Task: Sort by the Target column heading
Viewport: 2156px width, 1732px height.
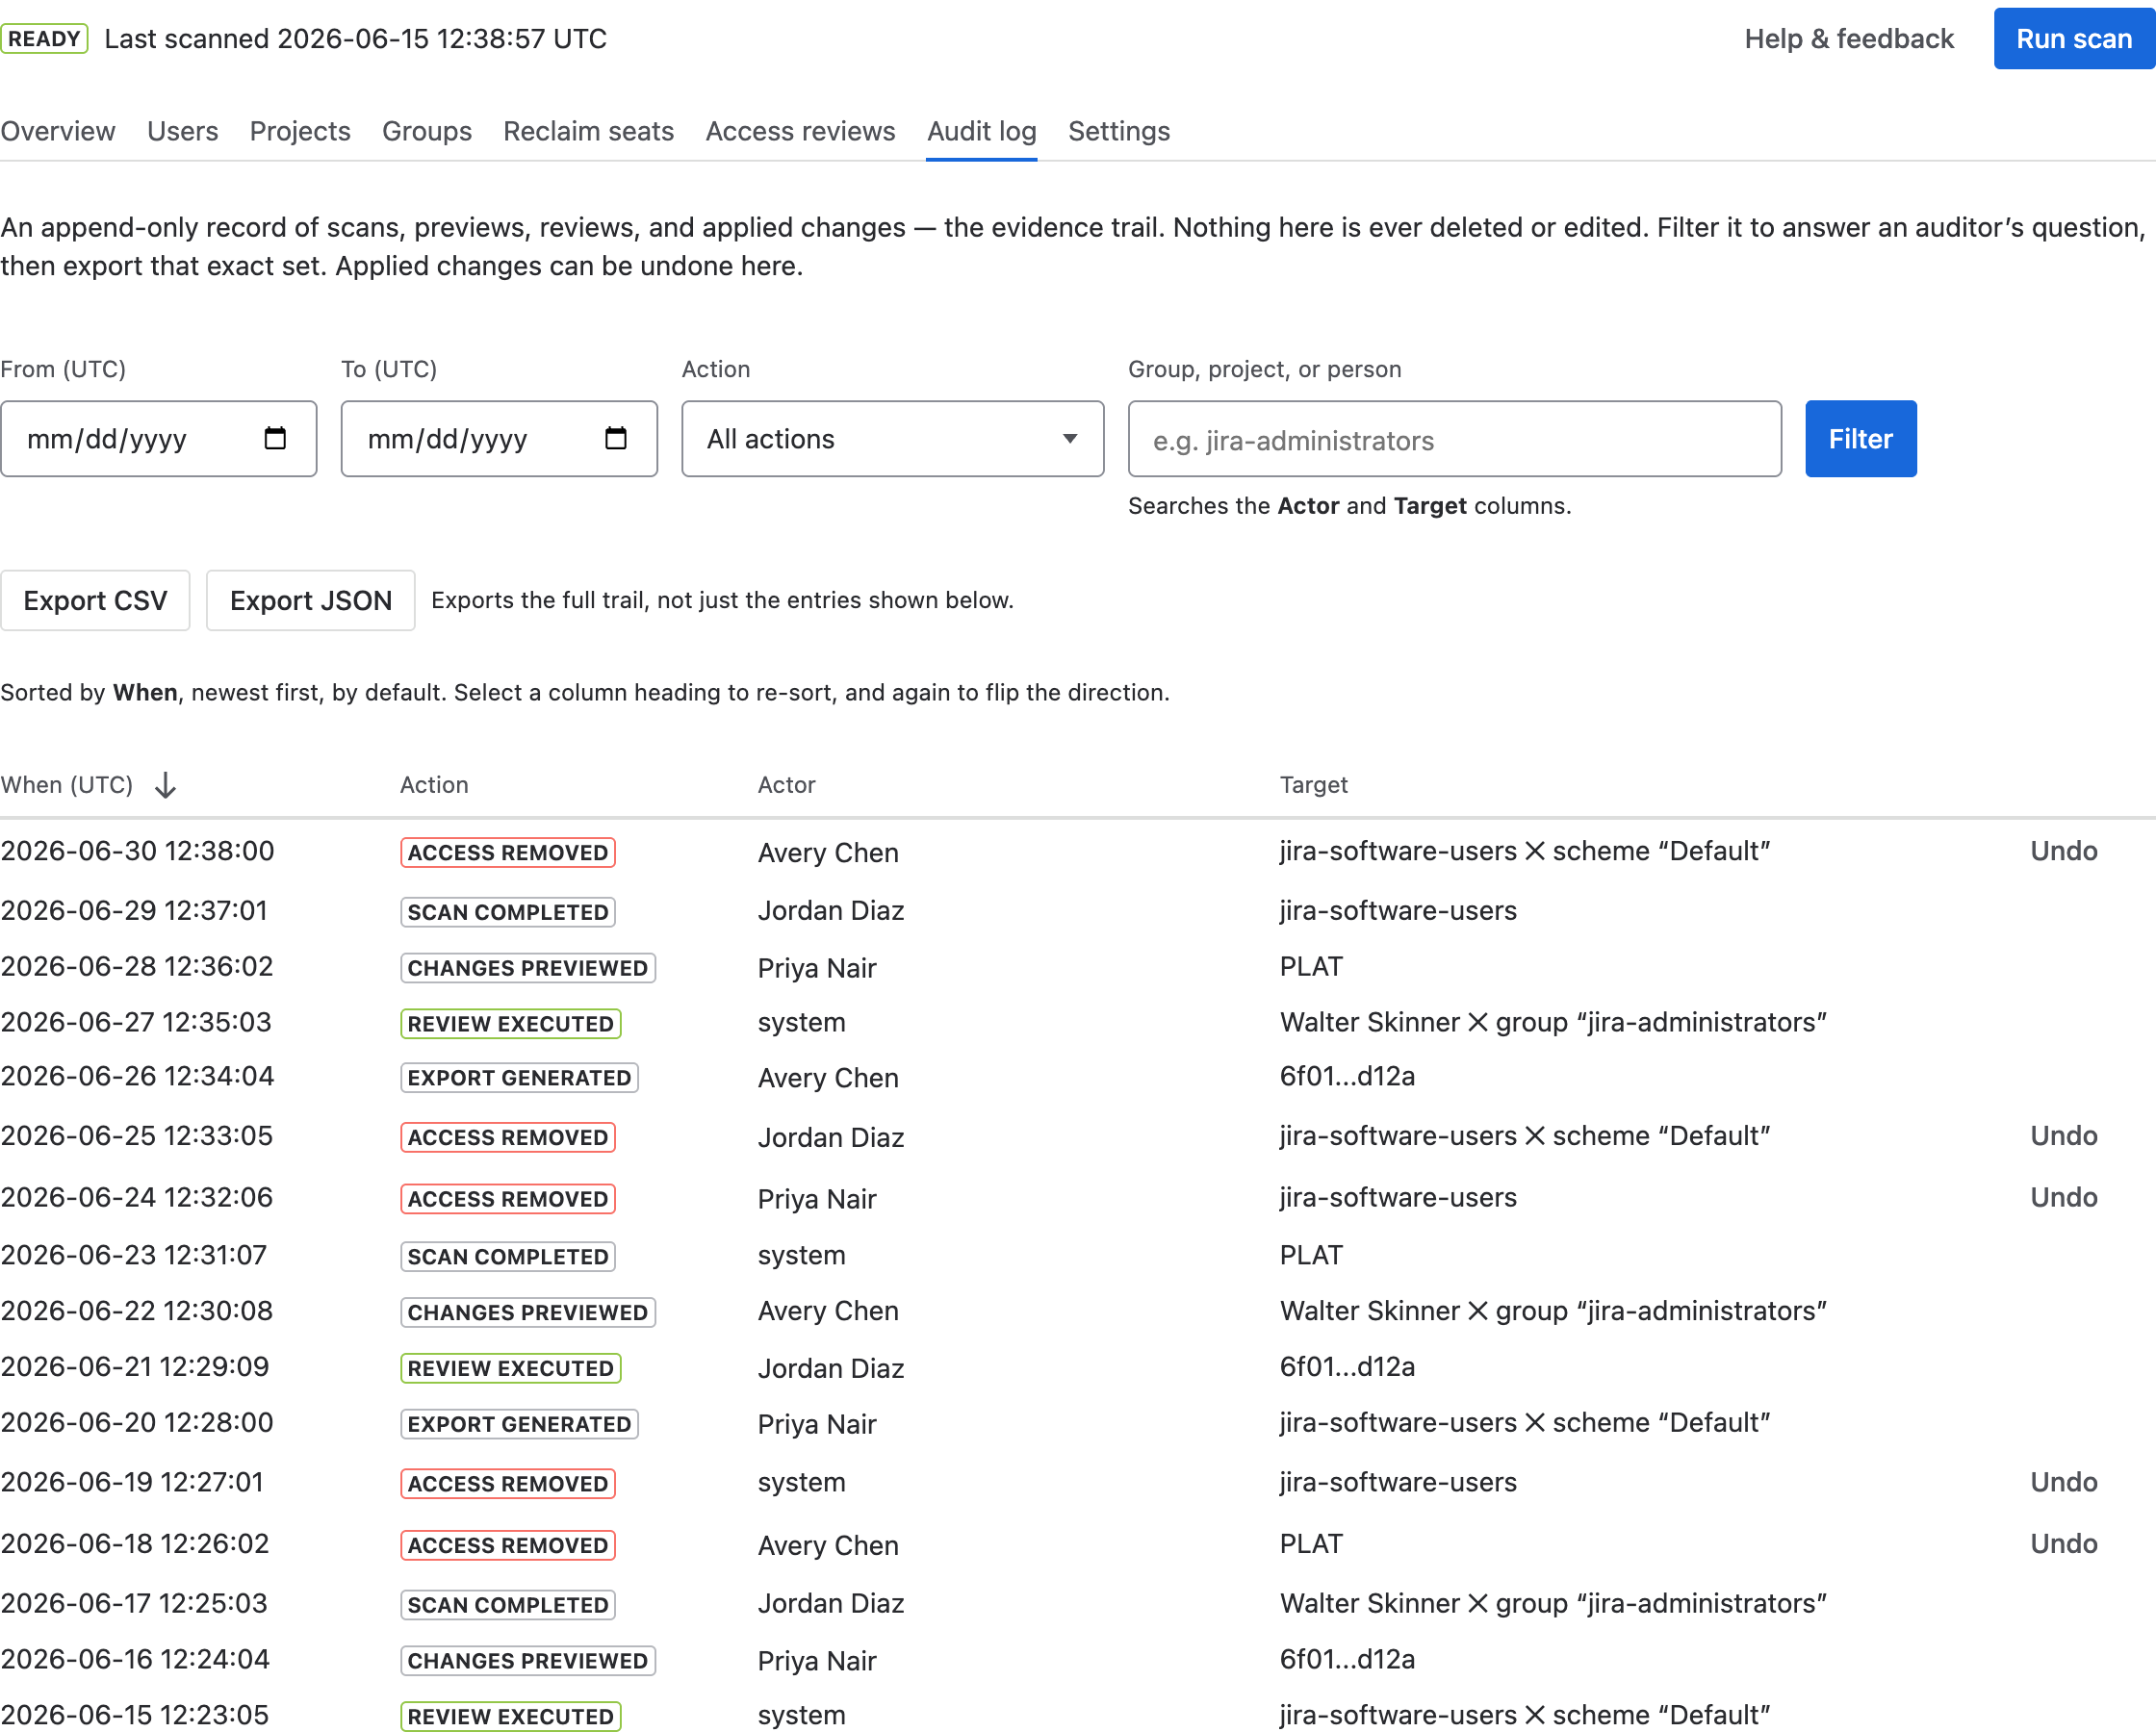Action: point(1313,785)
